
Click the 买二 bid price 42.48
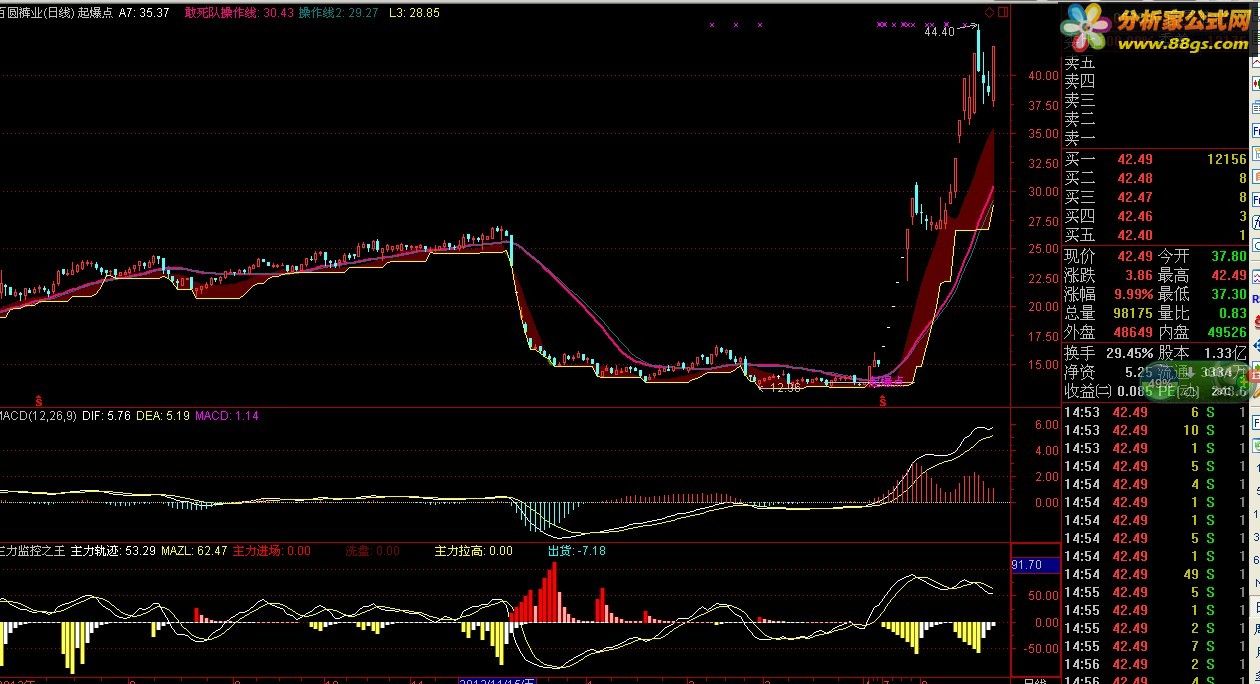click(1135, 178)
